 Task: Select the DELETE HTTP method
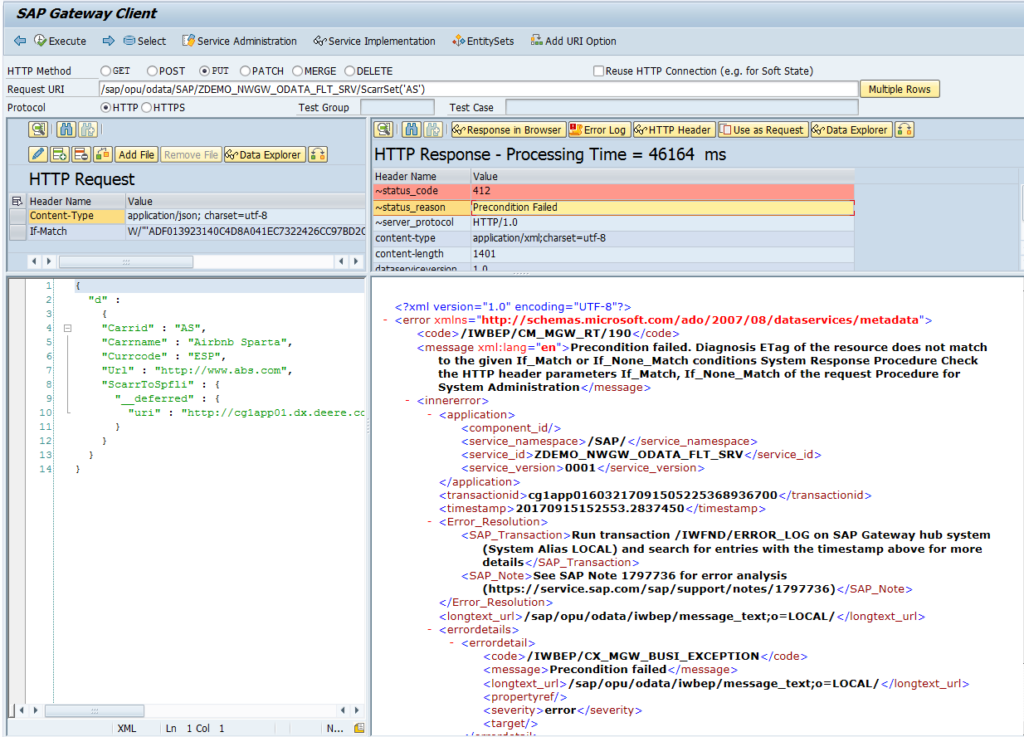click(x=349, y=71)
